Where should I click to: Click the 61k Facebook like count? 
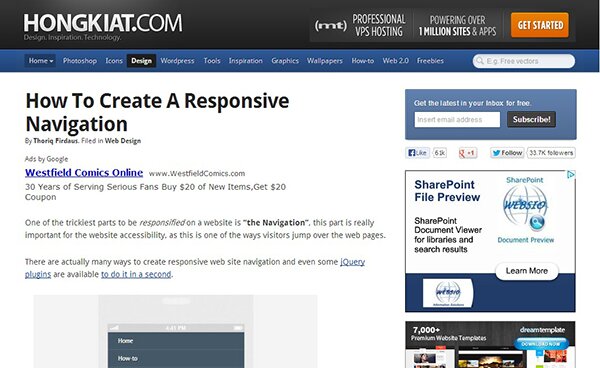[x=440, y=153]
